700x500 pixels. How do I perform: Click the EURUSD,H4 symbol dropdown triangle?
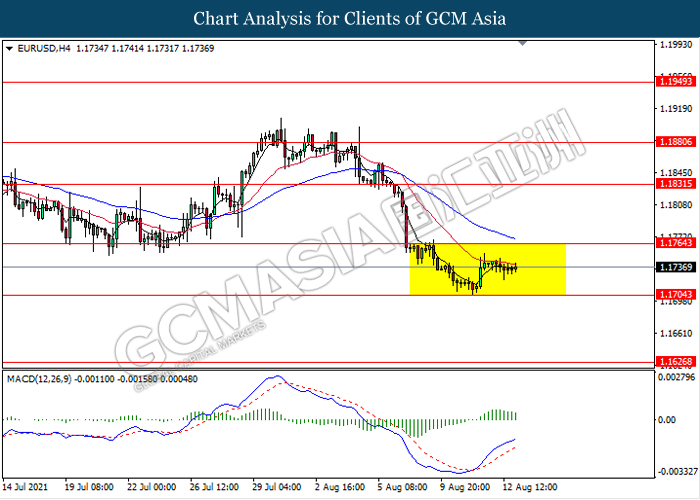pyautogui.click(x=9, y=49)
